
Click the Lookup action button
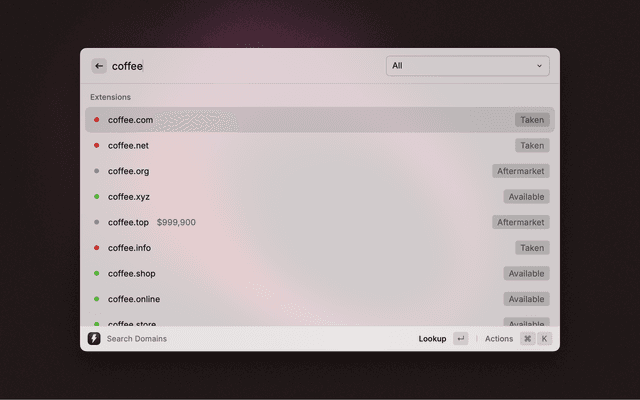(x=432, y=339)
